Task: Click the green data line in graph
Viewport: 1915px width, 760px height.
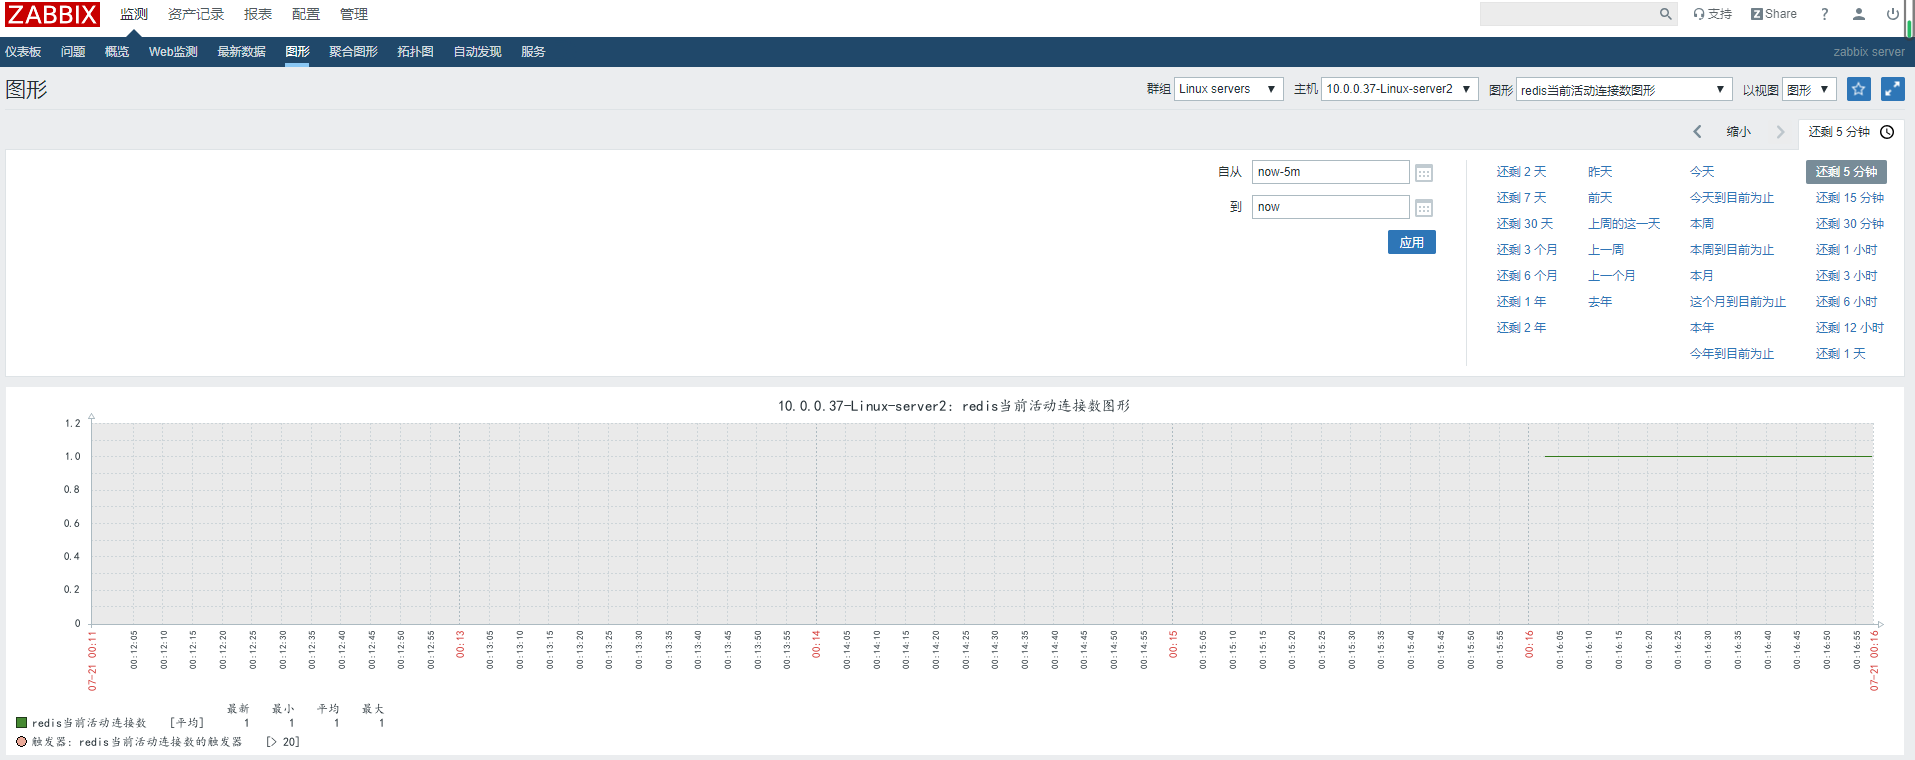Action: point(1708,456)
